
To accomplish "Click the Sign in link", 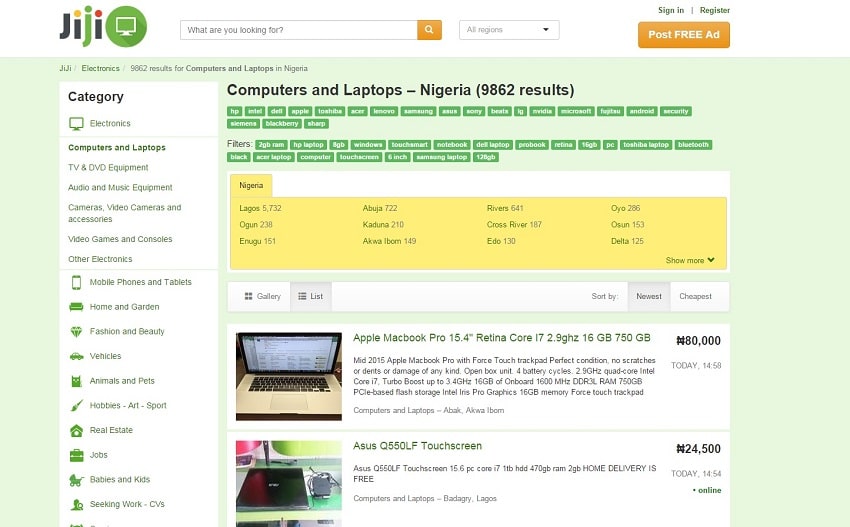I will point(671,10).
